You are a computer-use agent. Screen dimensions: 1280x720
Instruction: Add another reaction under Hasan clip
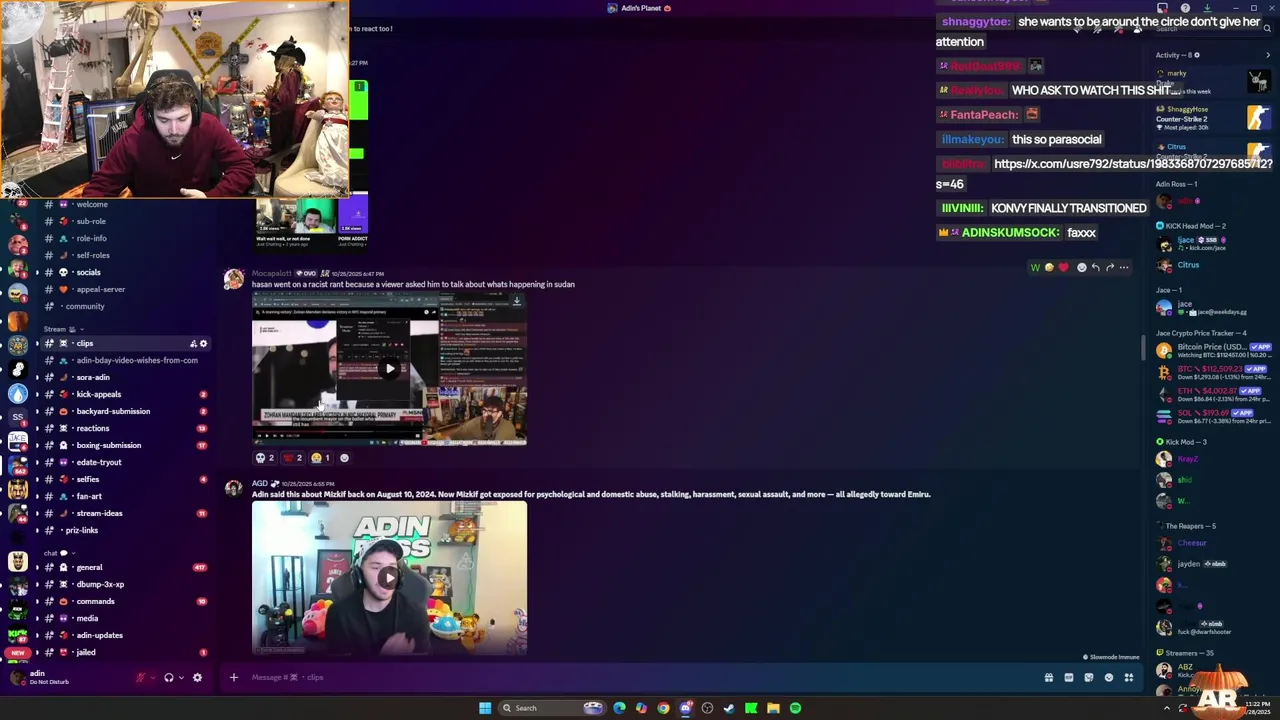click(x=345, y=458)
